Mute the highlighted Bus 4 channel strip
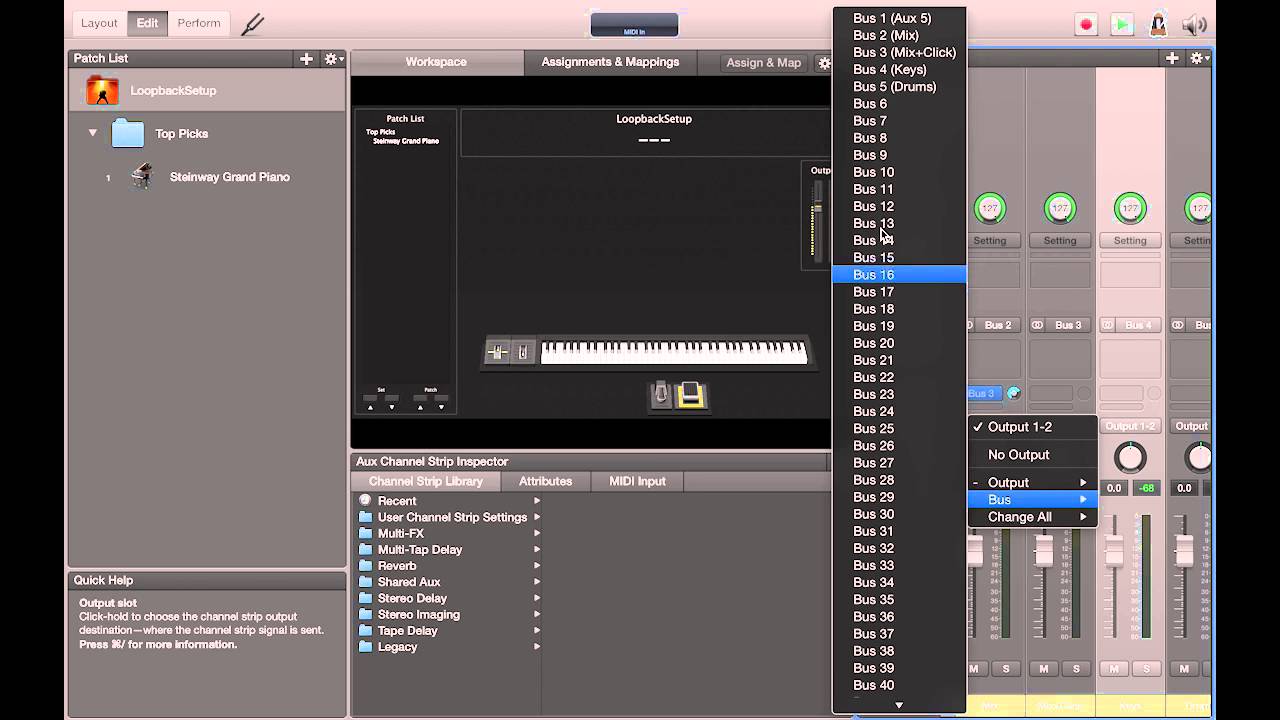The image size is (1280, 720). click(x=1114, y=669)
